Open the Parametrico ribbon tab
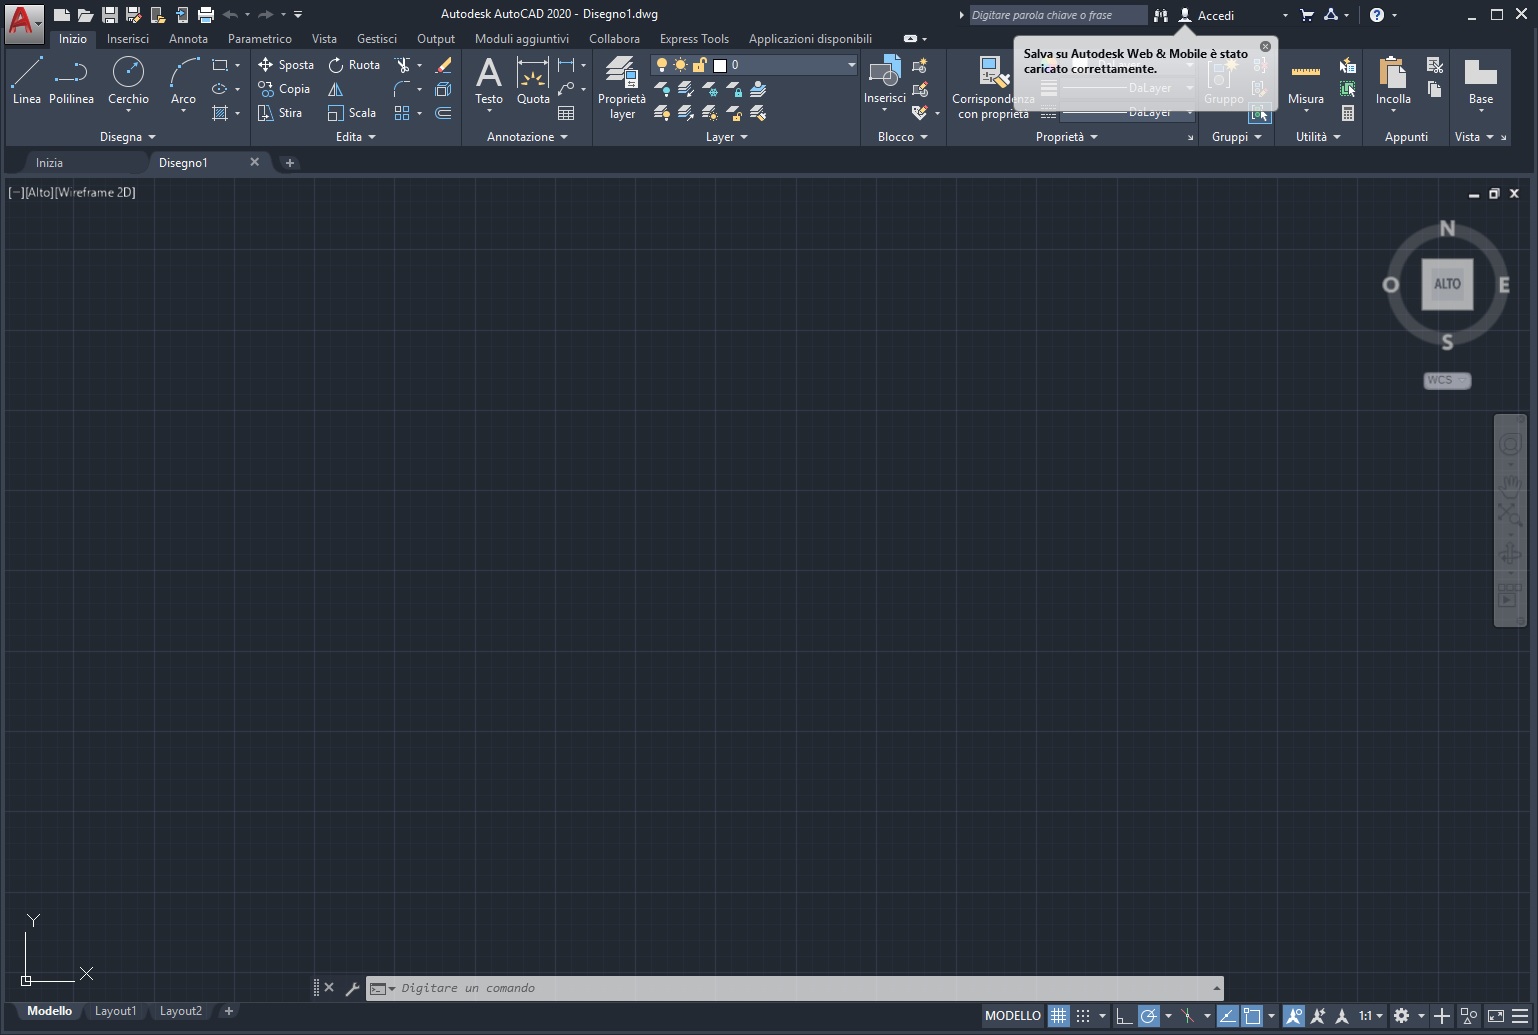The height and width of the screenshot is (1035, 1538). pyautogui.click(x=260, y=39)
